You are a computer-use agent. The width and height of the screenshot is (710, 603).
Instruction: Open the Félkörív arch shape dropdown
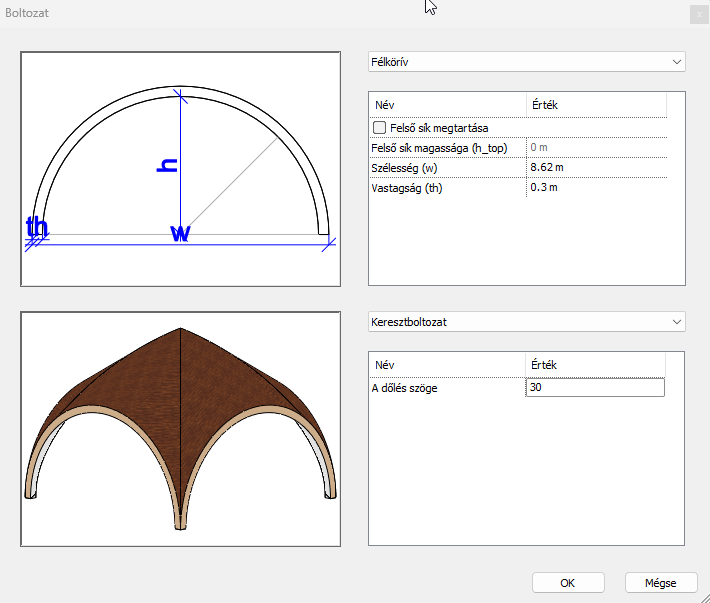(526, 62)
